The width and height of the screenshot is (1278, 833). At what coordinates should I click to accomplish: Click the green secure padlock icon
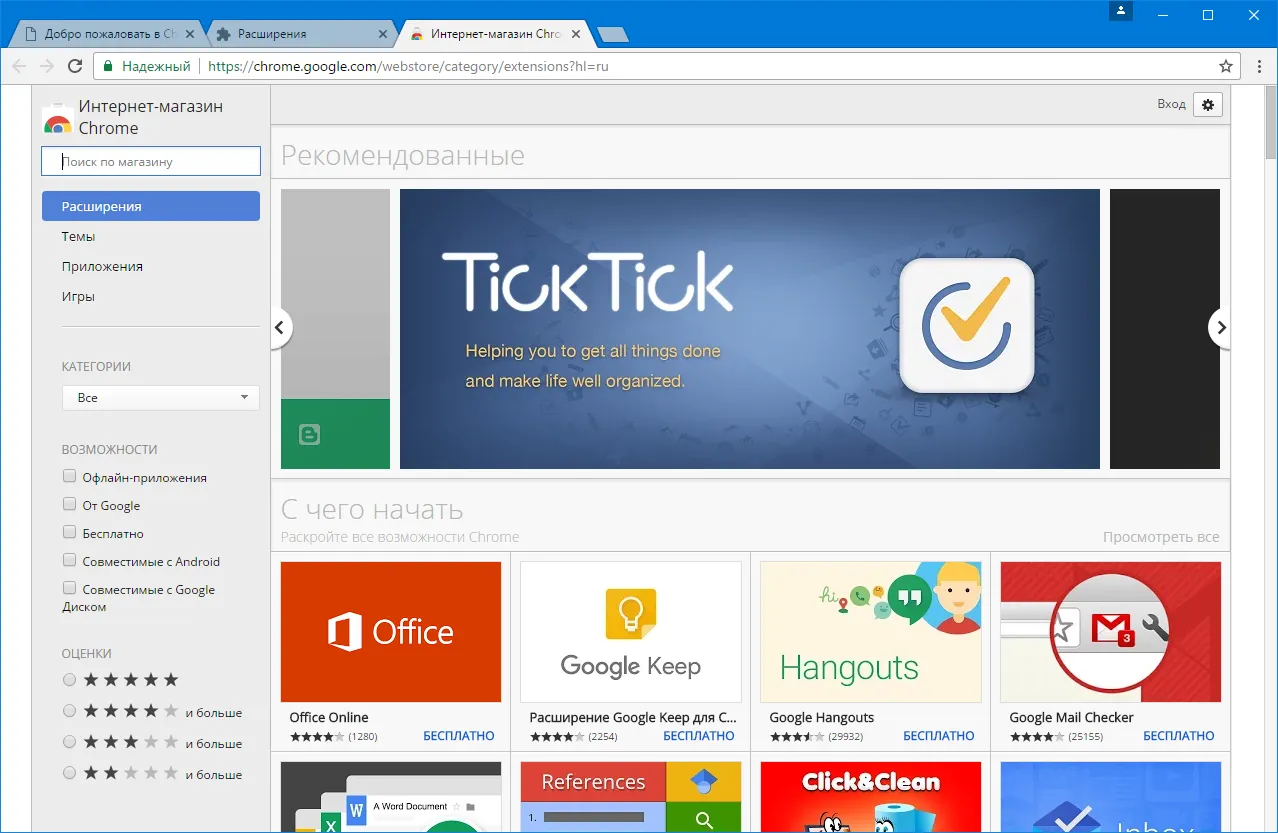(x=108, y=66)
